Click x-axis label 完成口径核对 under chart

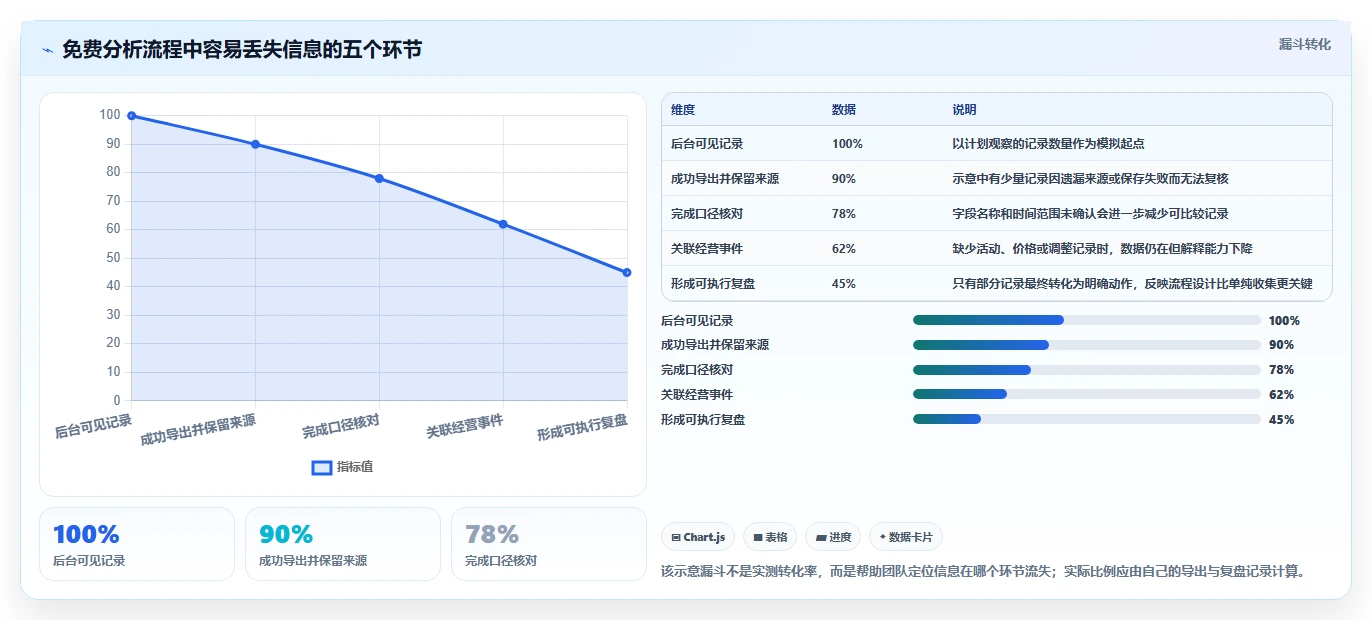341,427
